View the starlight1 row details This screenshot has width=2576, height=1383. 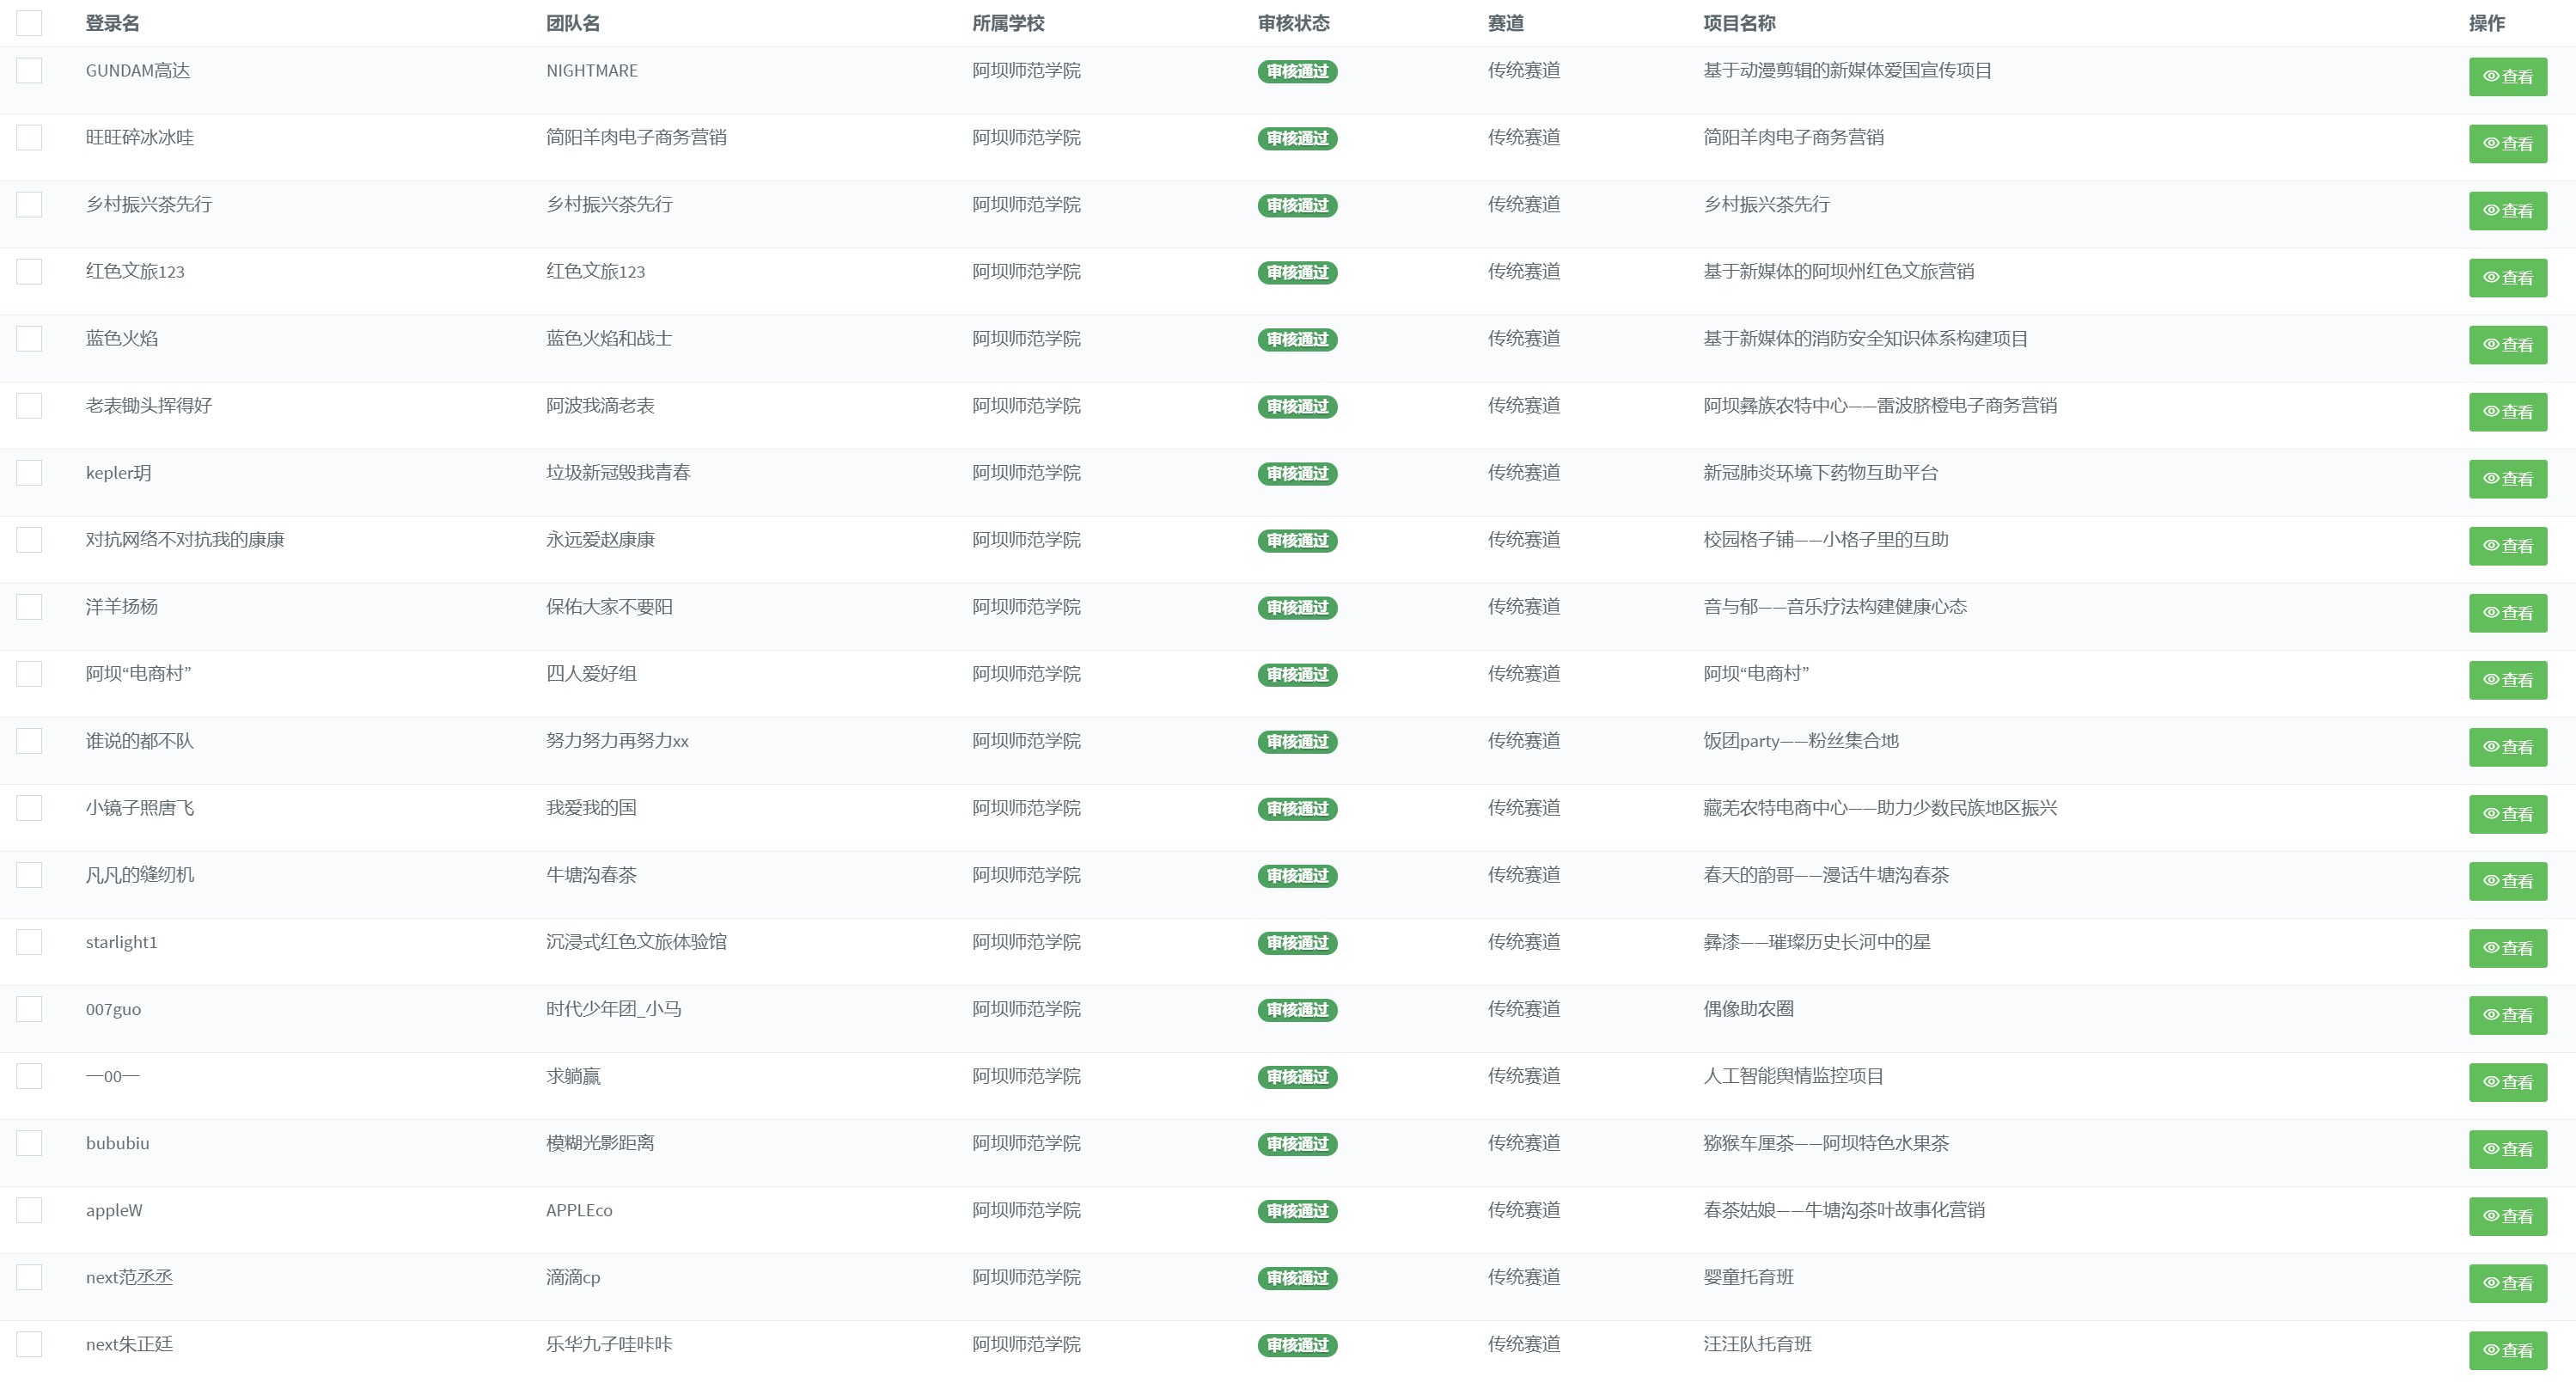tap(2507, 948)
